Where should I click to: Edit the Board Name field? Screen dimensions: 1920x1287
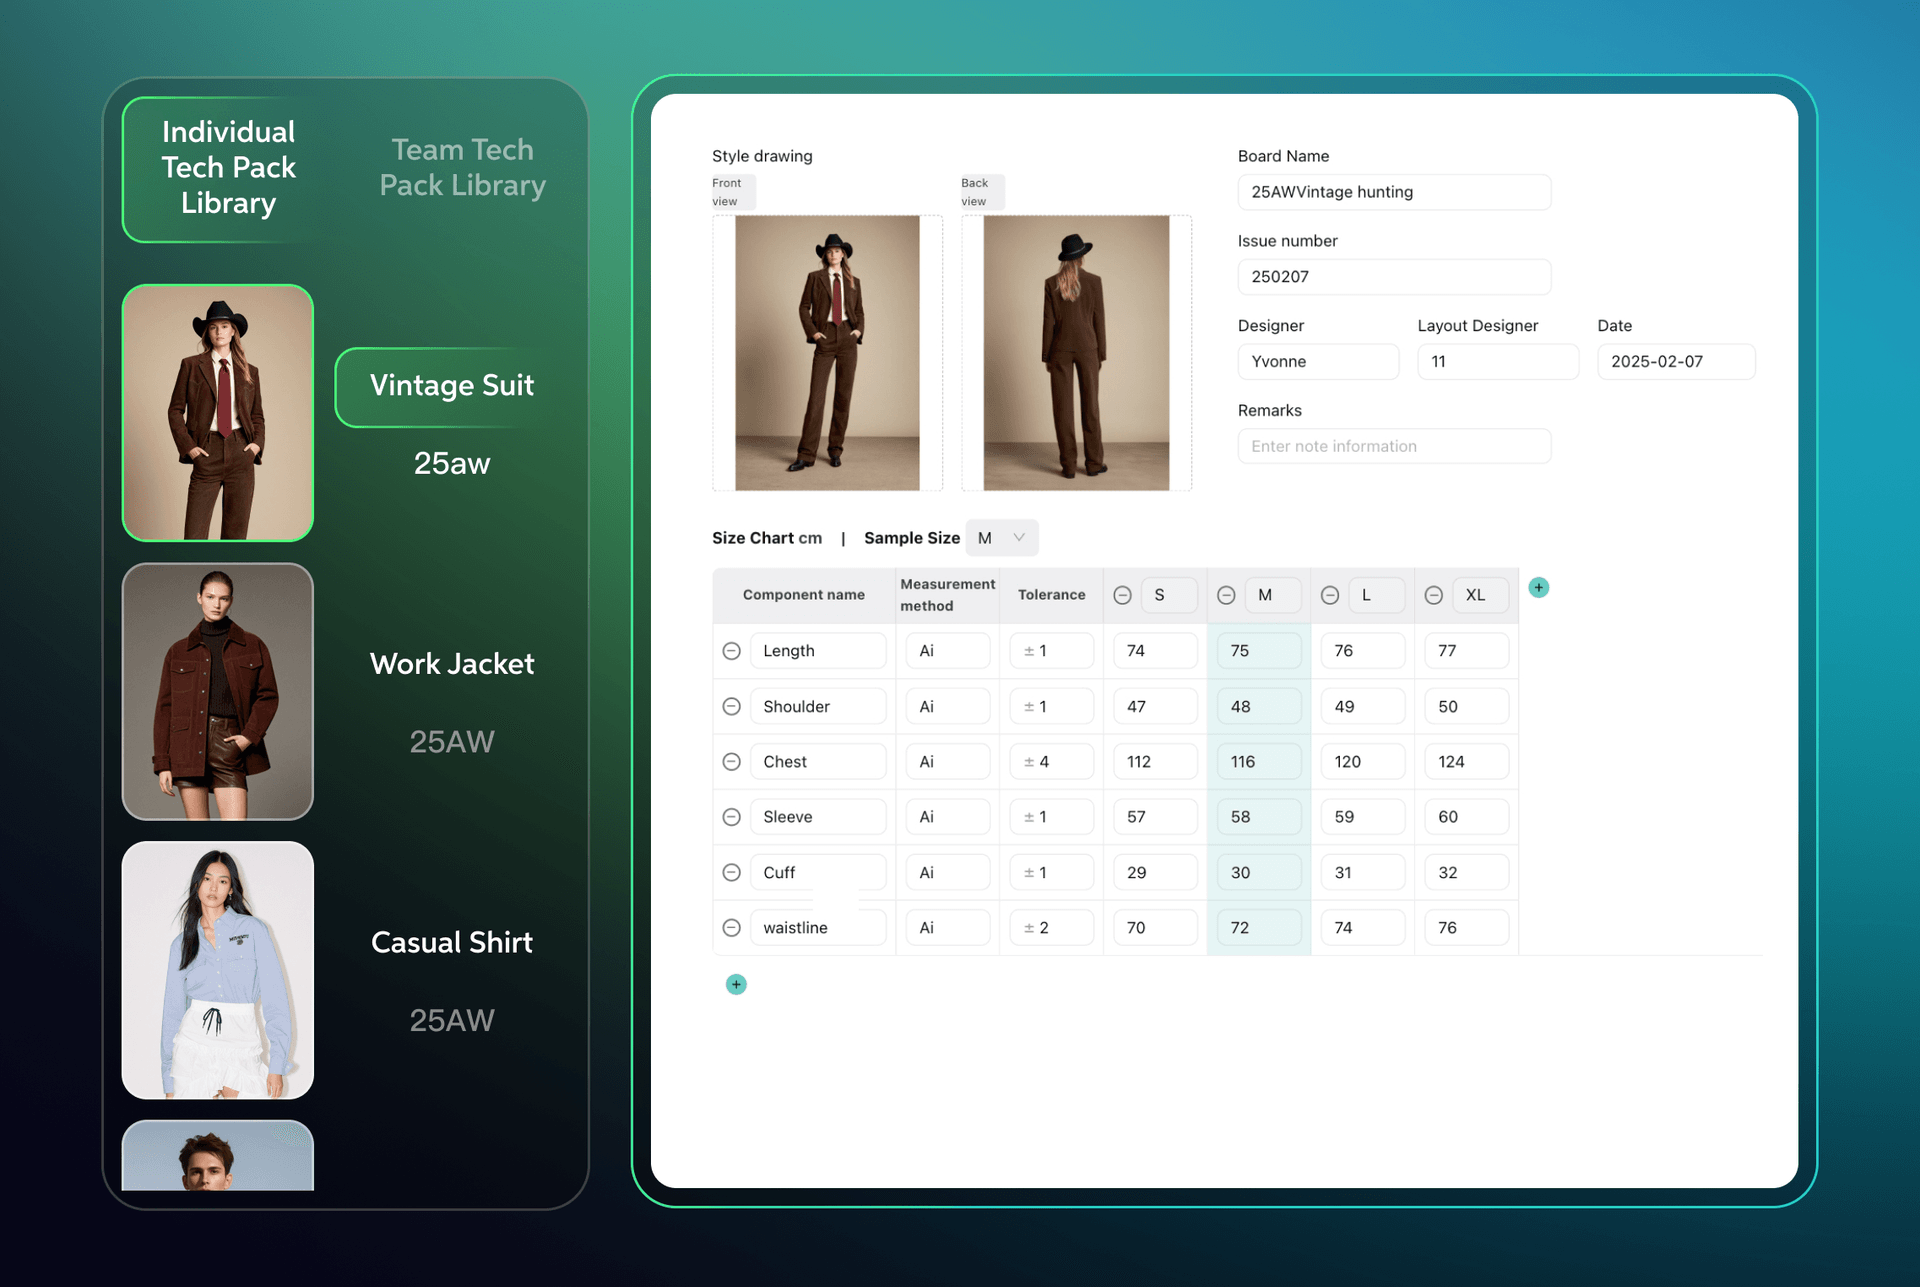[1394, 192]
